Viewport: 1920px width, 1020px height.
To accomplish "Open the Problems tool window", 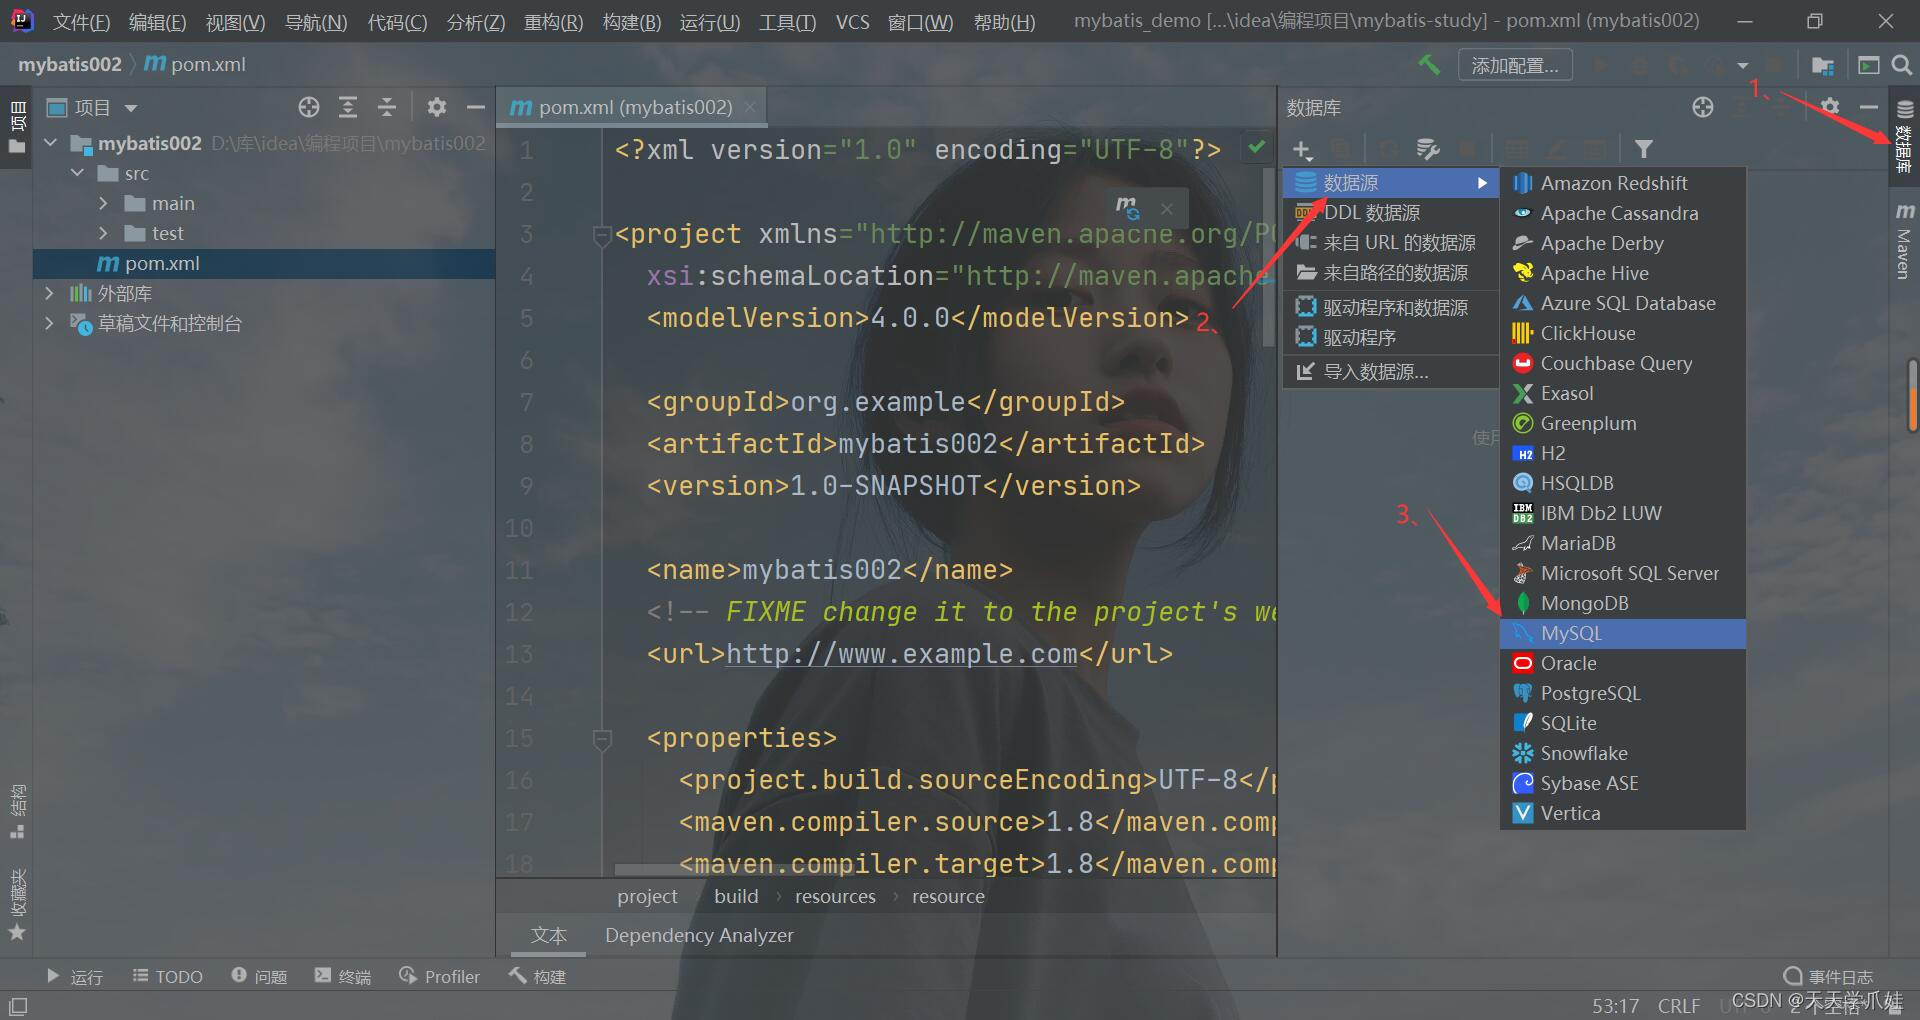I will pos(259,976).
